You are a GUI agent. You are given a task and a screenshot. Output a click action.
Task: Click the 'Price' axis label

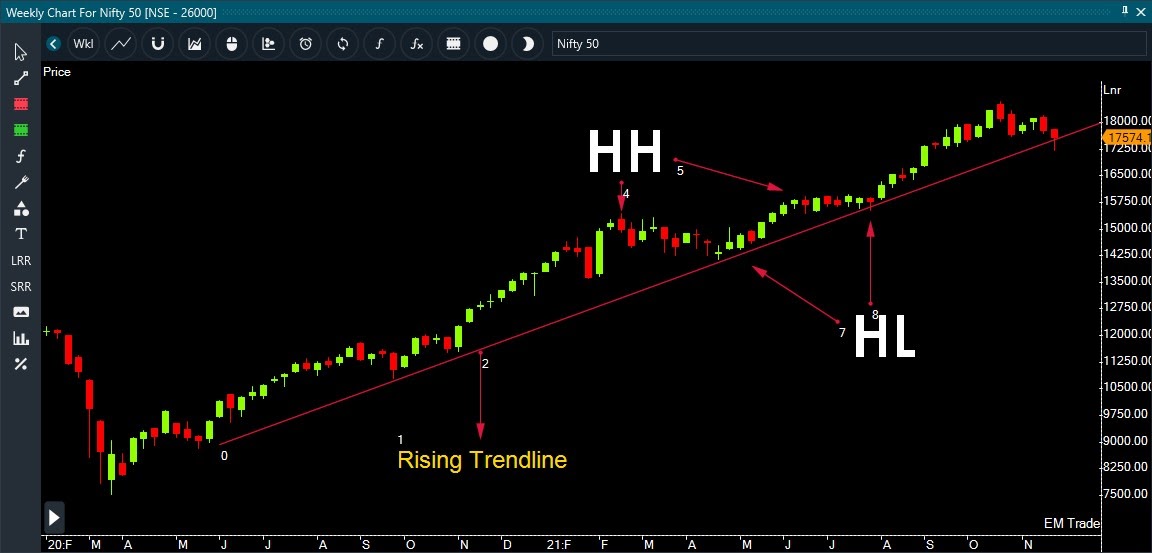click(x=57, y=72)
